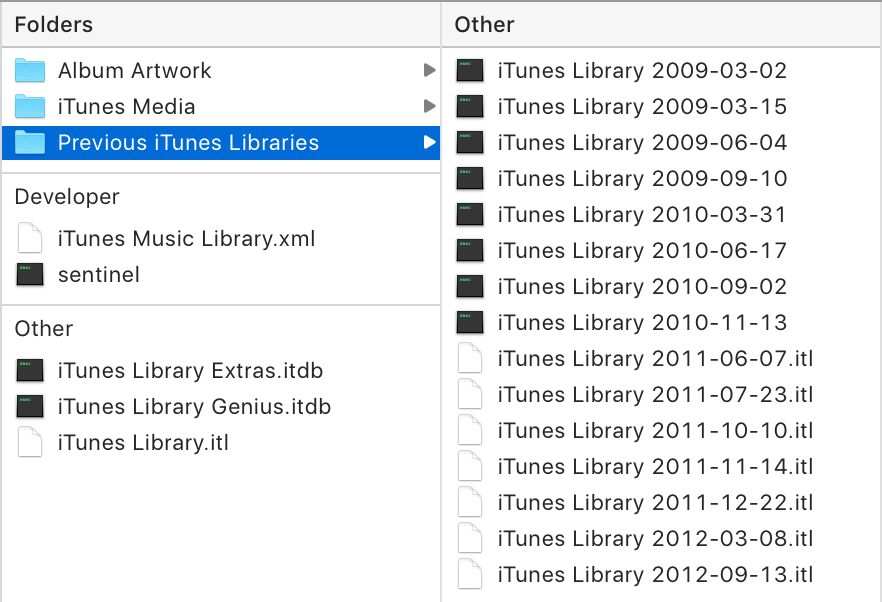
Task: Expand Album Artwork with its disclosure arrow
Action: coord(429,70)
